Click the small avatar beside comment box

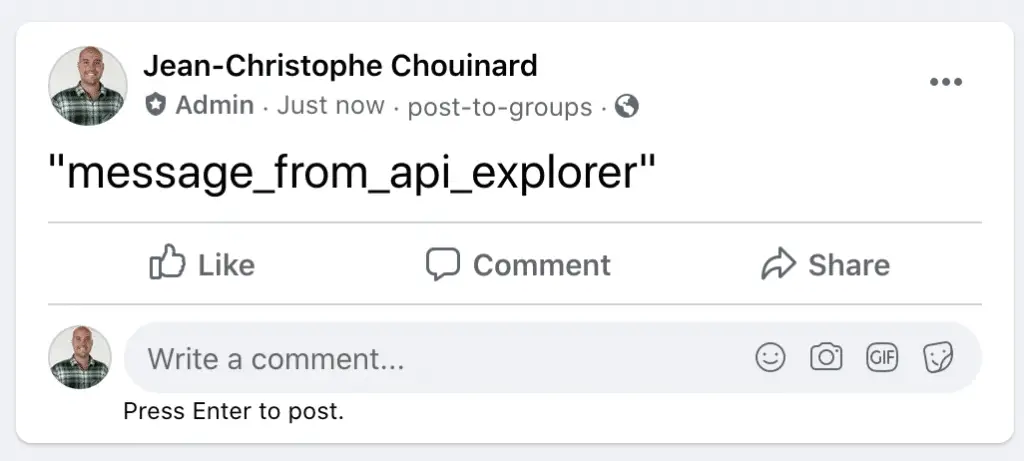(x=80, y=357)
